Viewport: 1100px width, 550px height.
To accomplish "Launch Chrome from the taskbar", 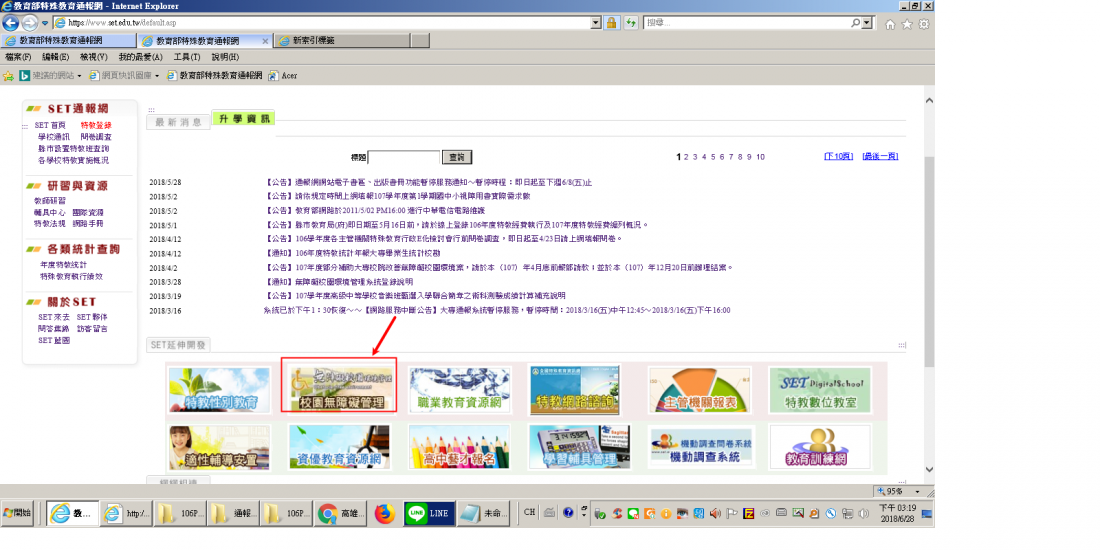I will [x=341, y=514].
